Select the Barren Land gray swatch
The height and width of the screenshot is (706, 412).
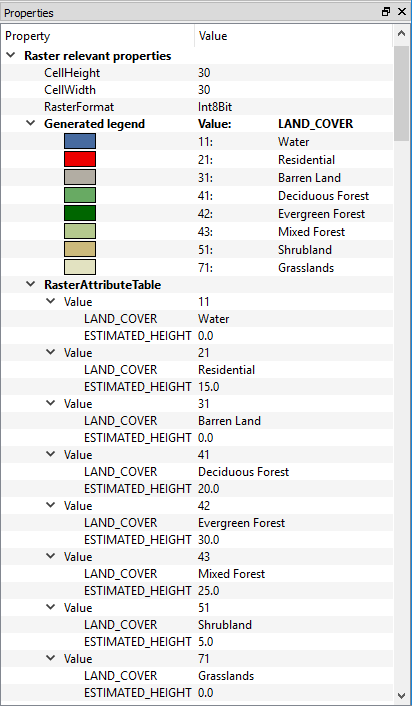click(80, 177)
